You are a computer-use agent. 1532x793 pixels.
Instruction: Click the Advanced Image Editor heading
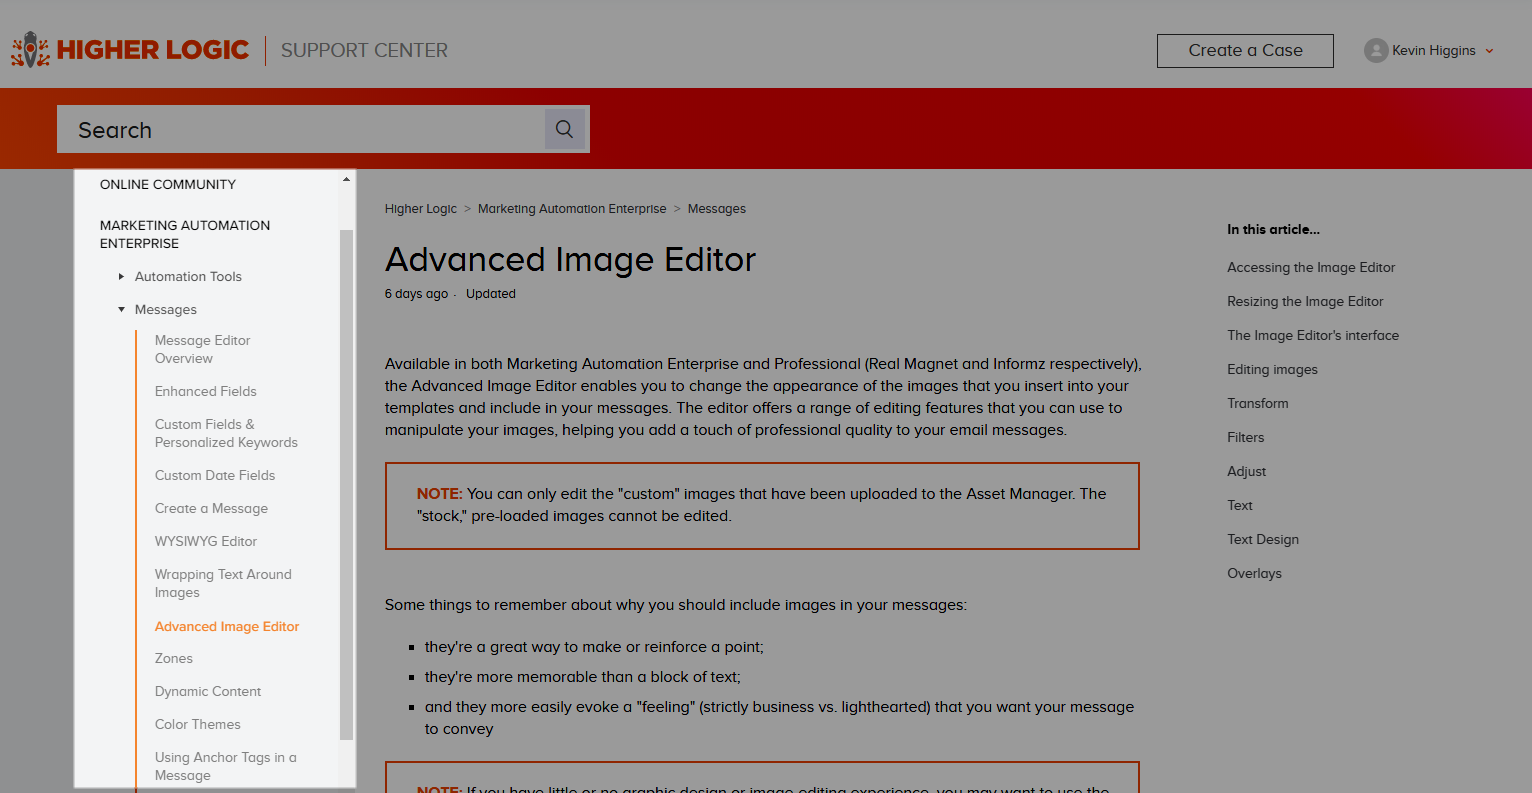pyautogui.click(x=570, y=260)
